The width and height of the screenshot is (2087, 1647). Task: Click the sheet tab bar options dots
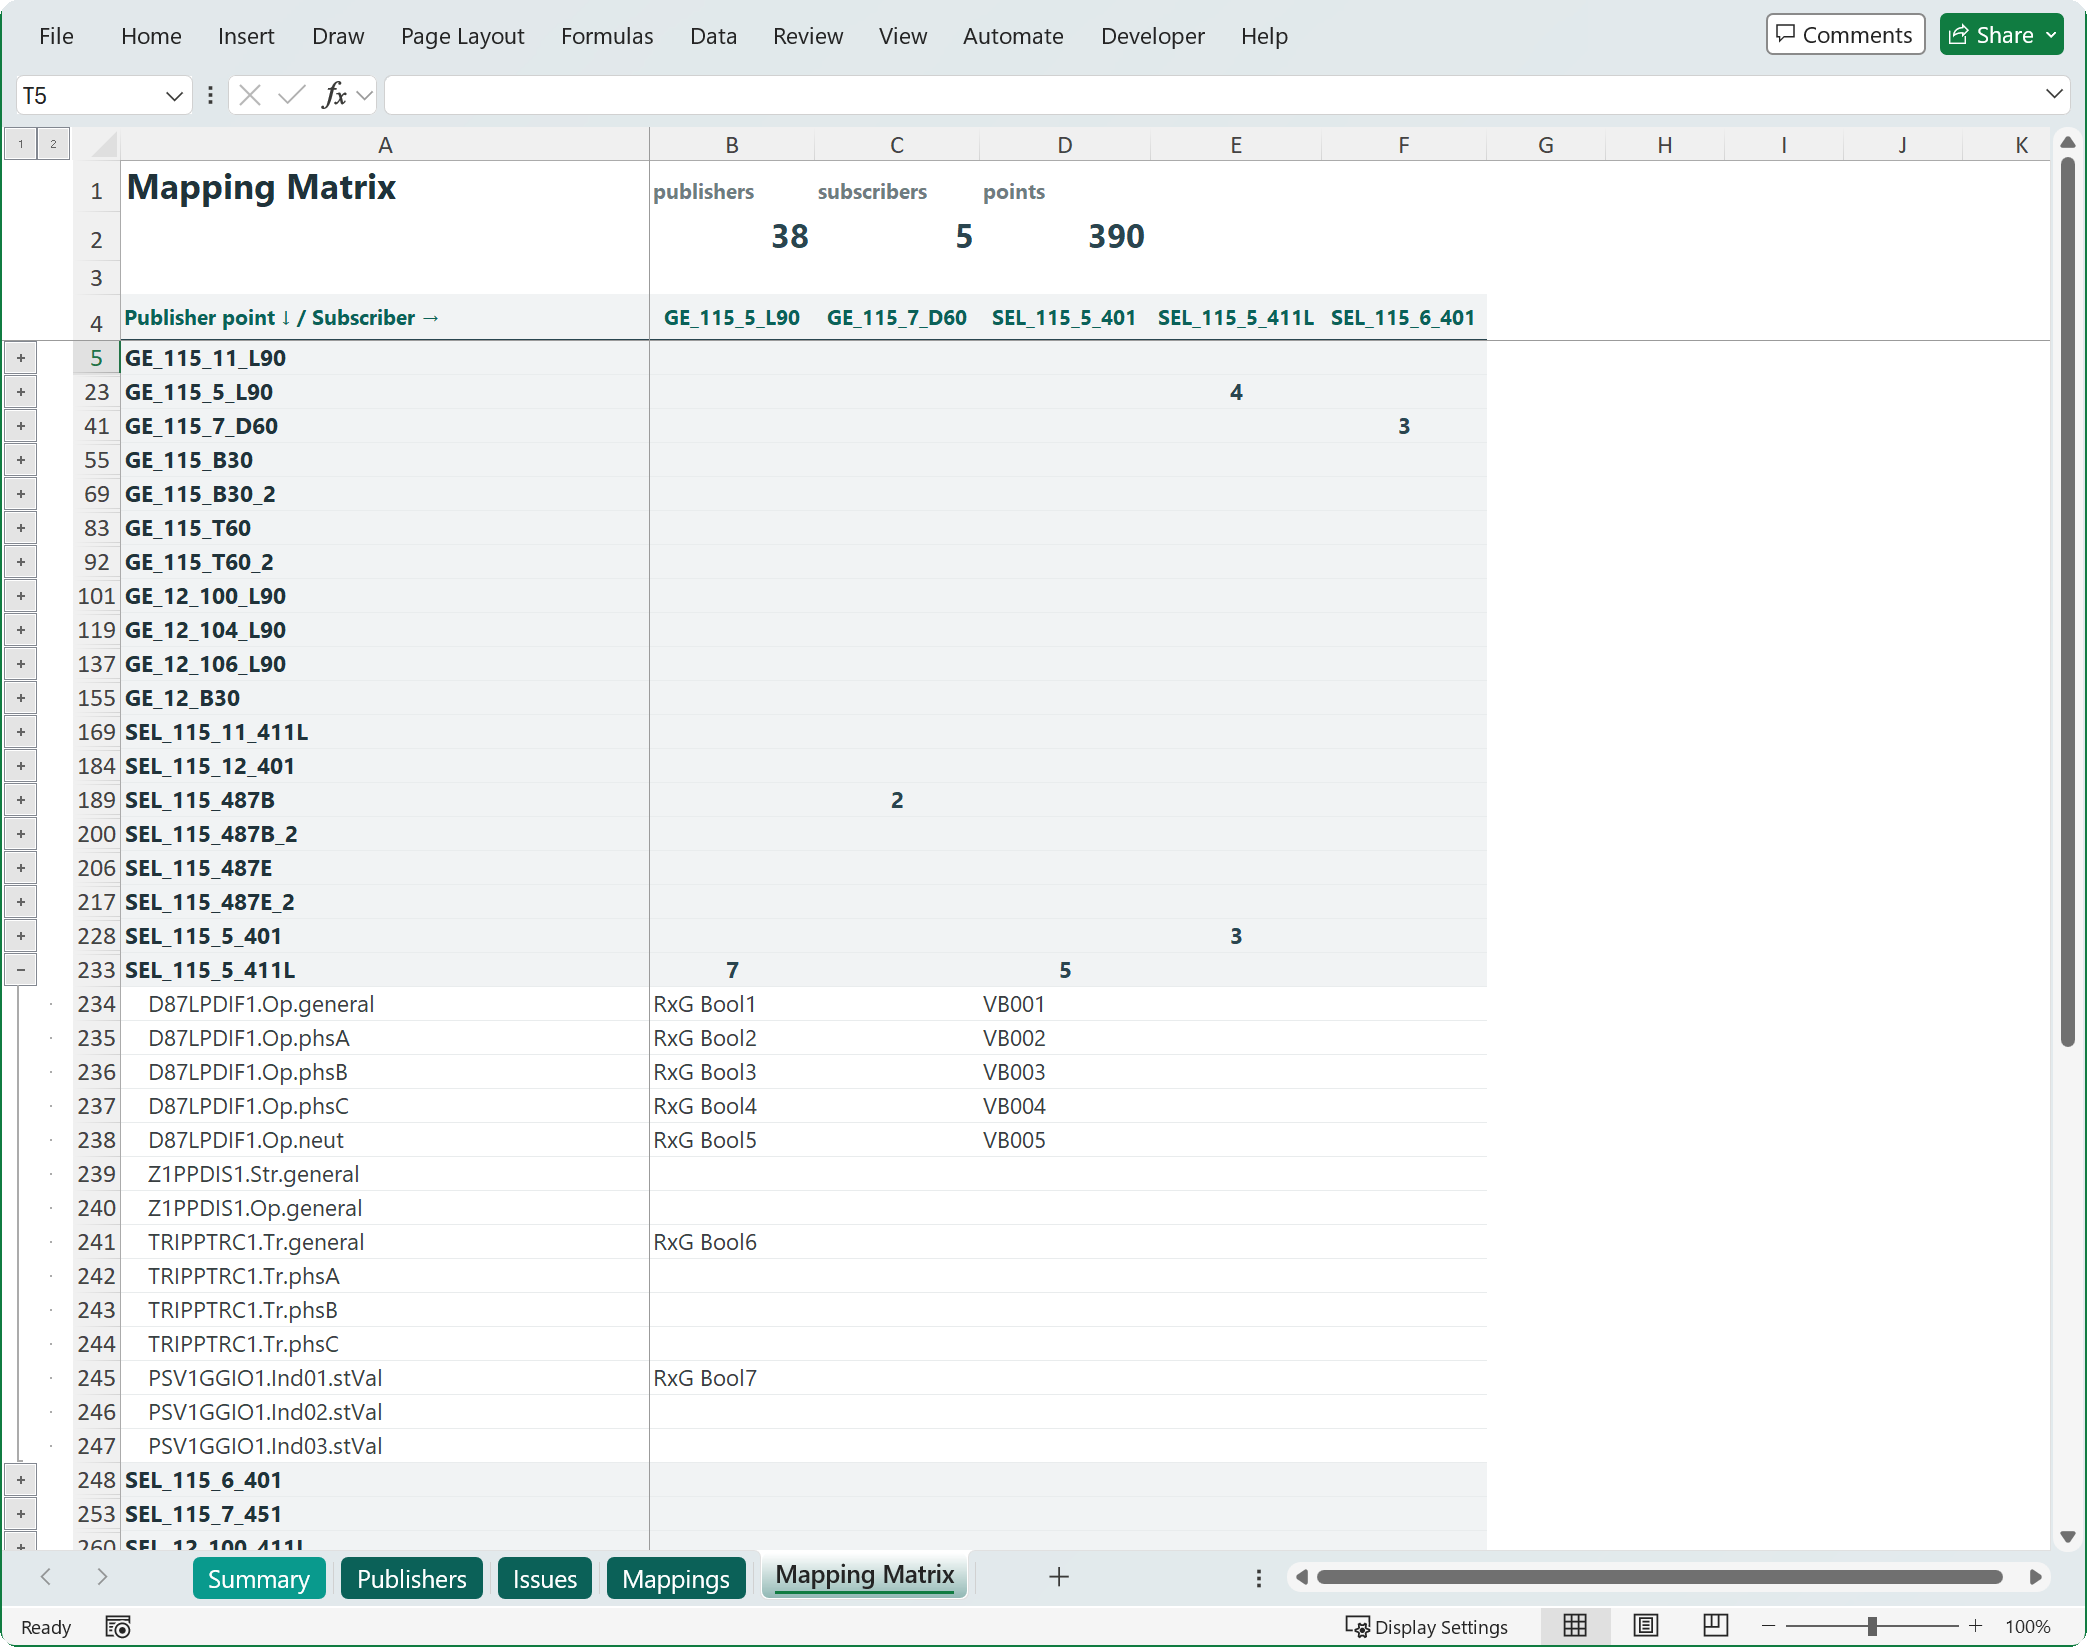[1259, 1577]
